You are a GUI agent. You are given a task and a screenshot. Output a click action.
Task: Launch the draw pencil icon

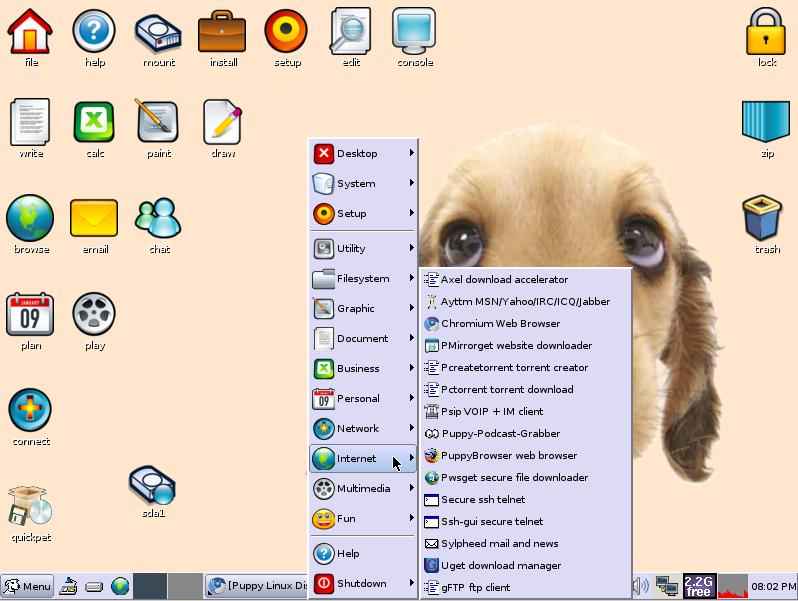pos(222,122)
